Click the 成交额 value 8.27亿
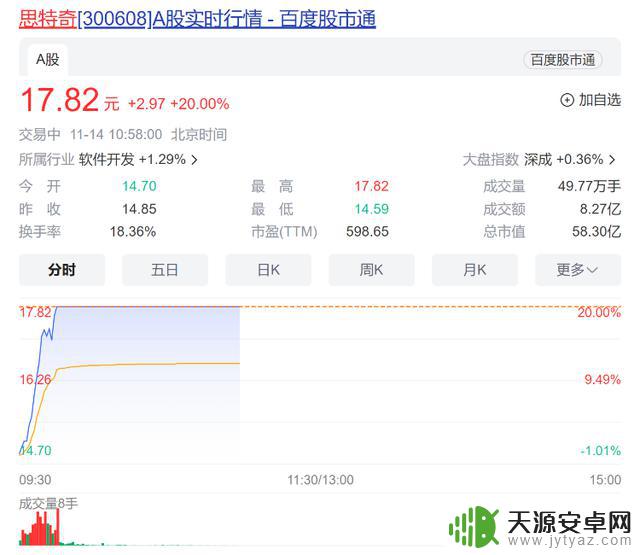Image resolution: width=640 pixels, height=555 pixels. tap(600, 209)
